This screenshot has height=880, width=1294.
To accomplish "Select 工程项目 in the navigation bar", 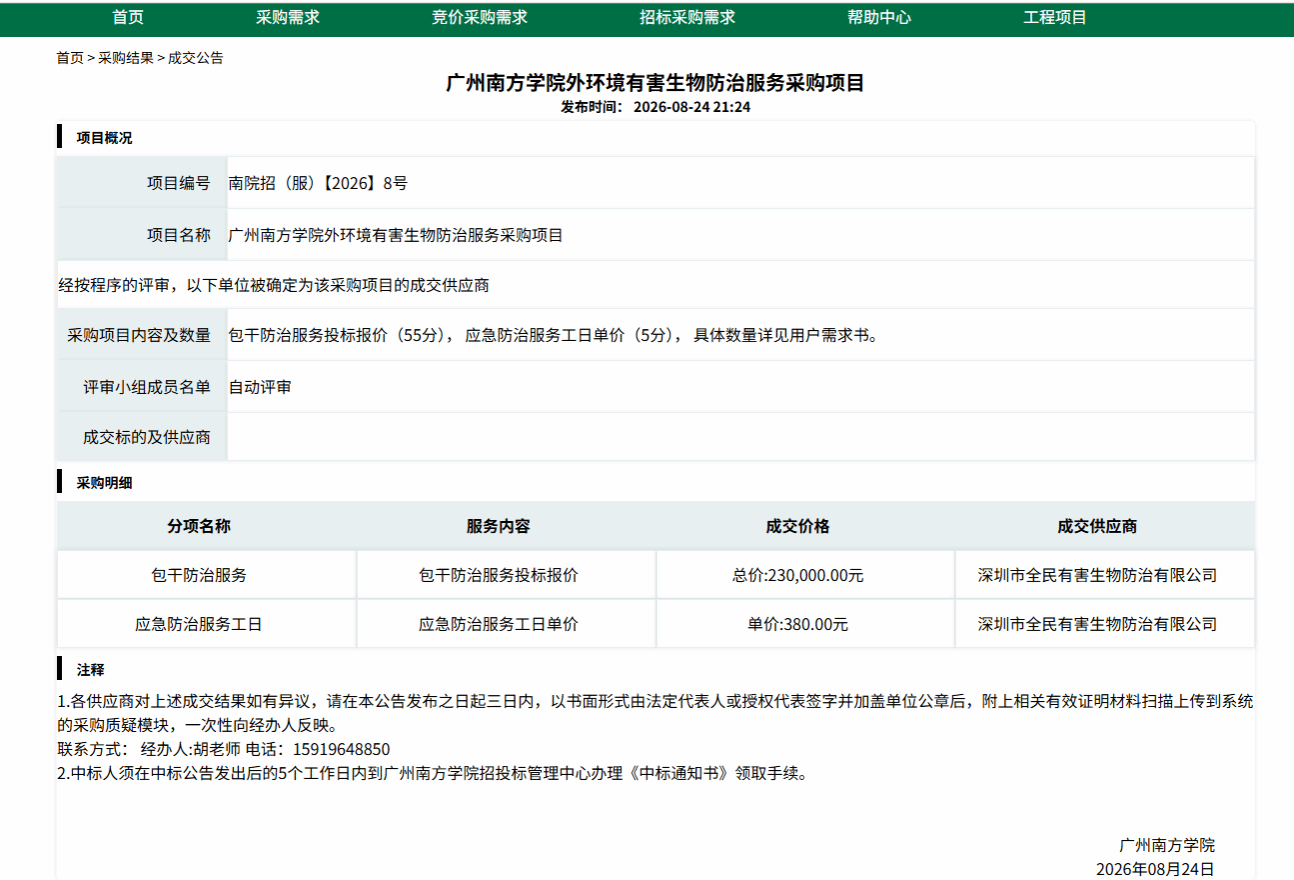I will point(1056,17).
